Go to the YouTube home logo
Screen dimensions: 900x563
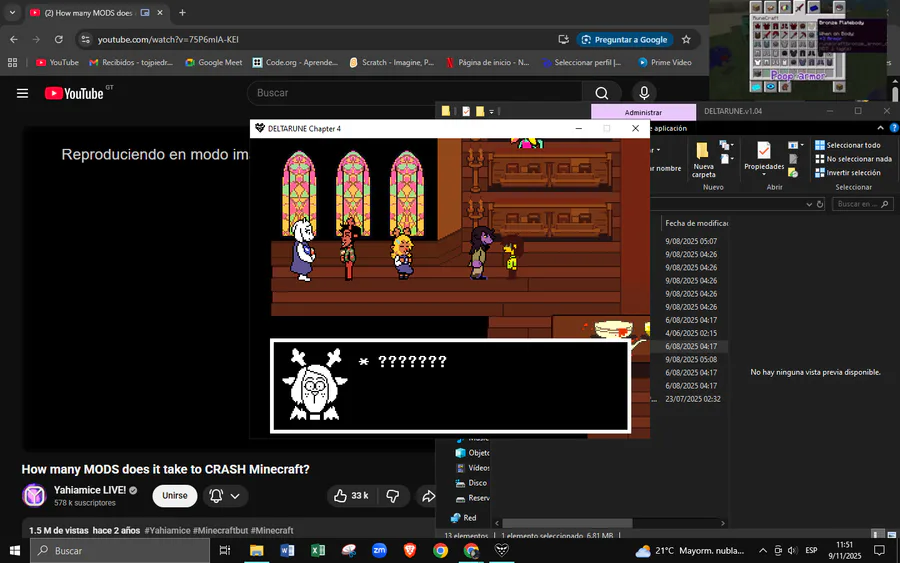tap(74, 93)
